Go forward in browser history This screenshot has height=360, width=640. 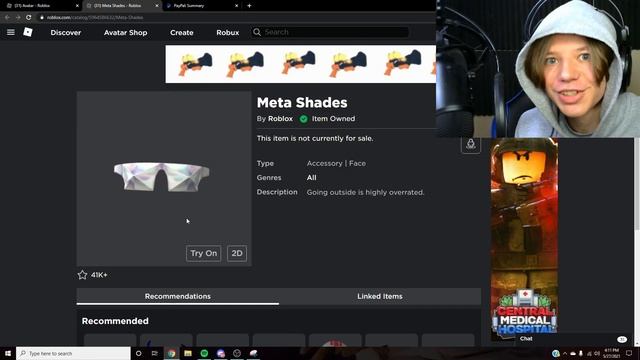18,18
